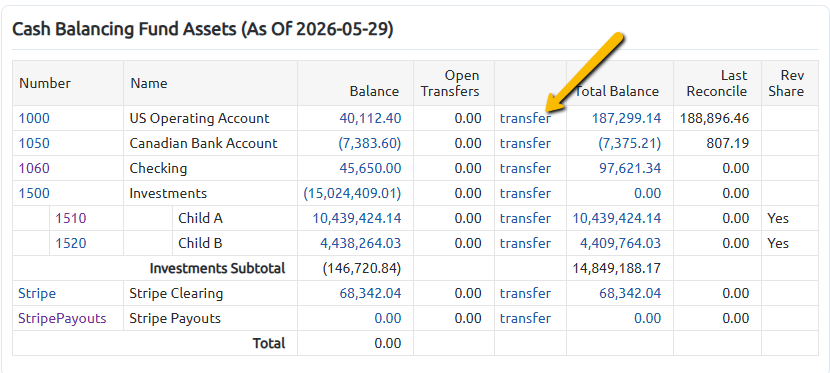Open balance 40,112.40 for US Operating

click(x=370, y=119)
